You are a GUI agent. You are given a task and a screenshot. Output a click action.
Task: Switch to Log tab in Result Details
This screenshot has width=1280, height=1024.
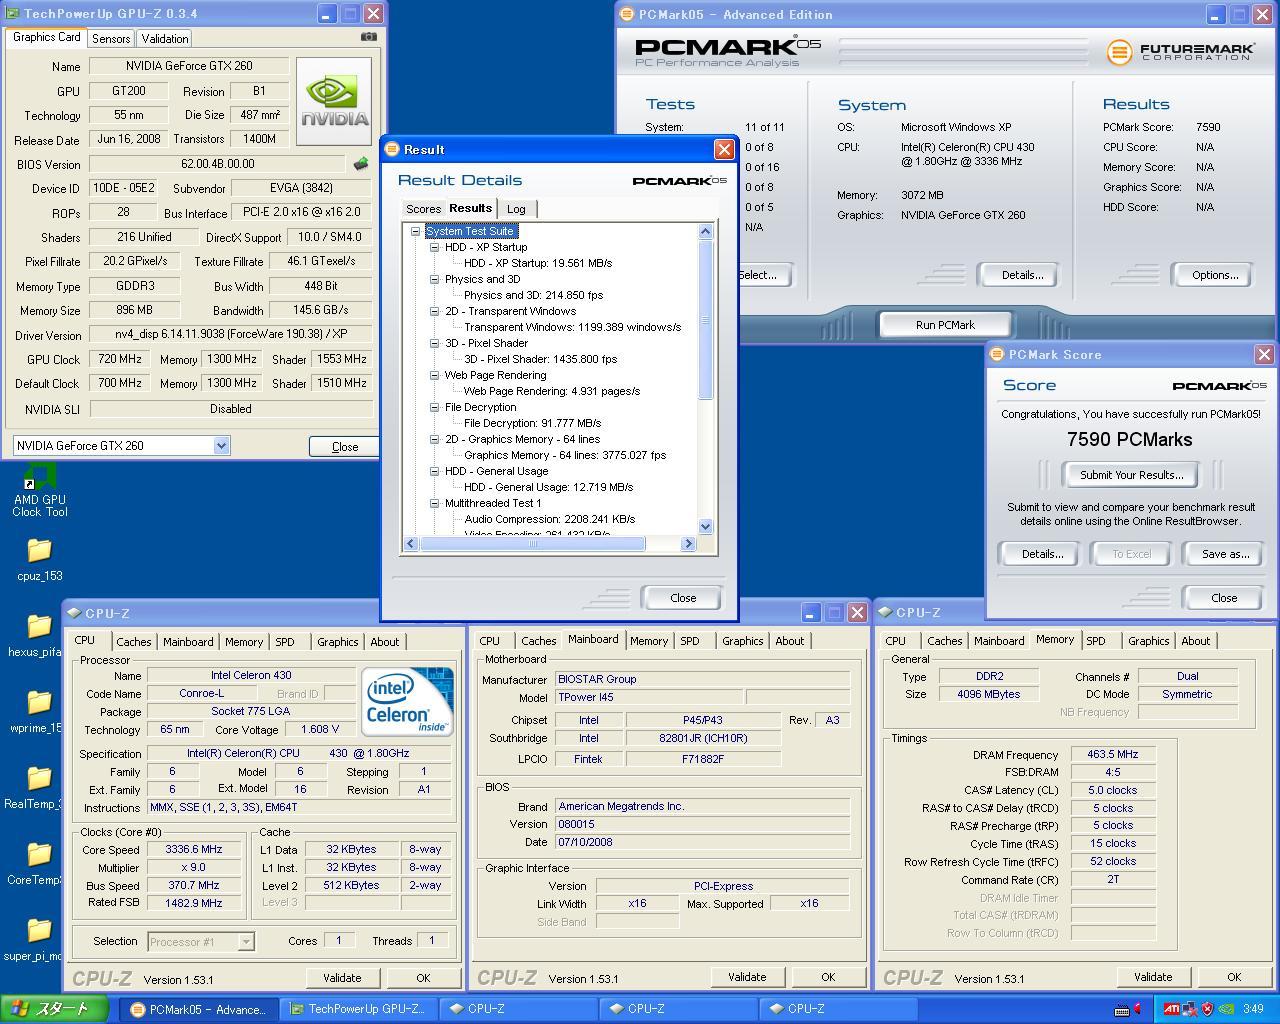(x=516, y=209)
